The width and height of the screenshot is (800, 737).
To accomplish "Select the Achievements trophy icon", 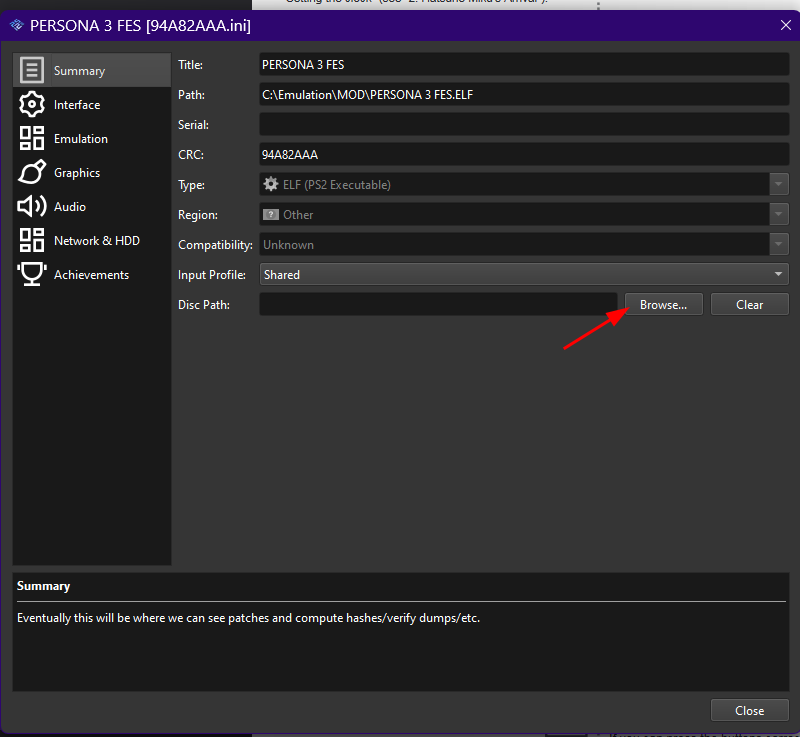I will tap(32, 274).
